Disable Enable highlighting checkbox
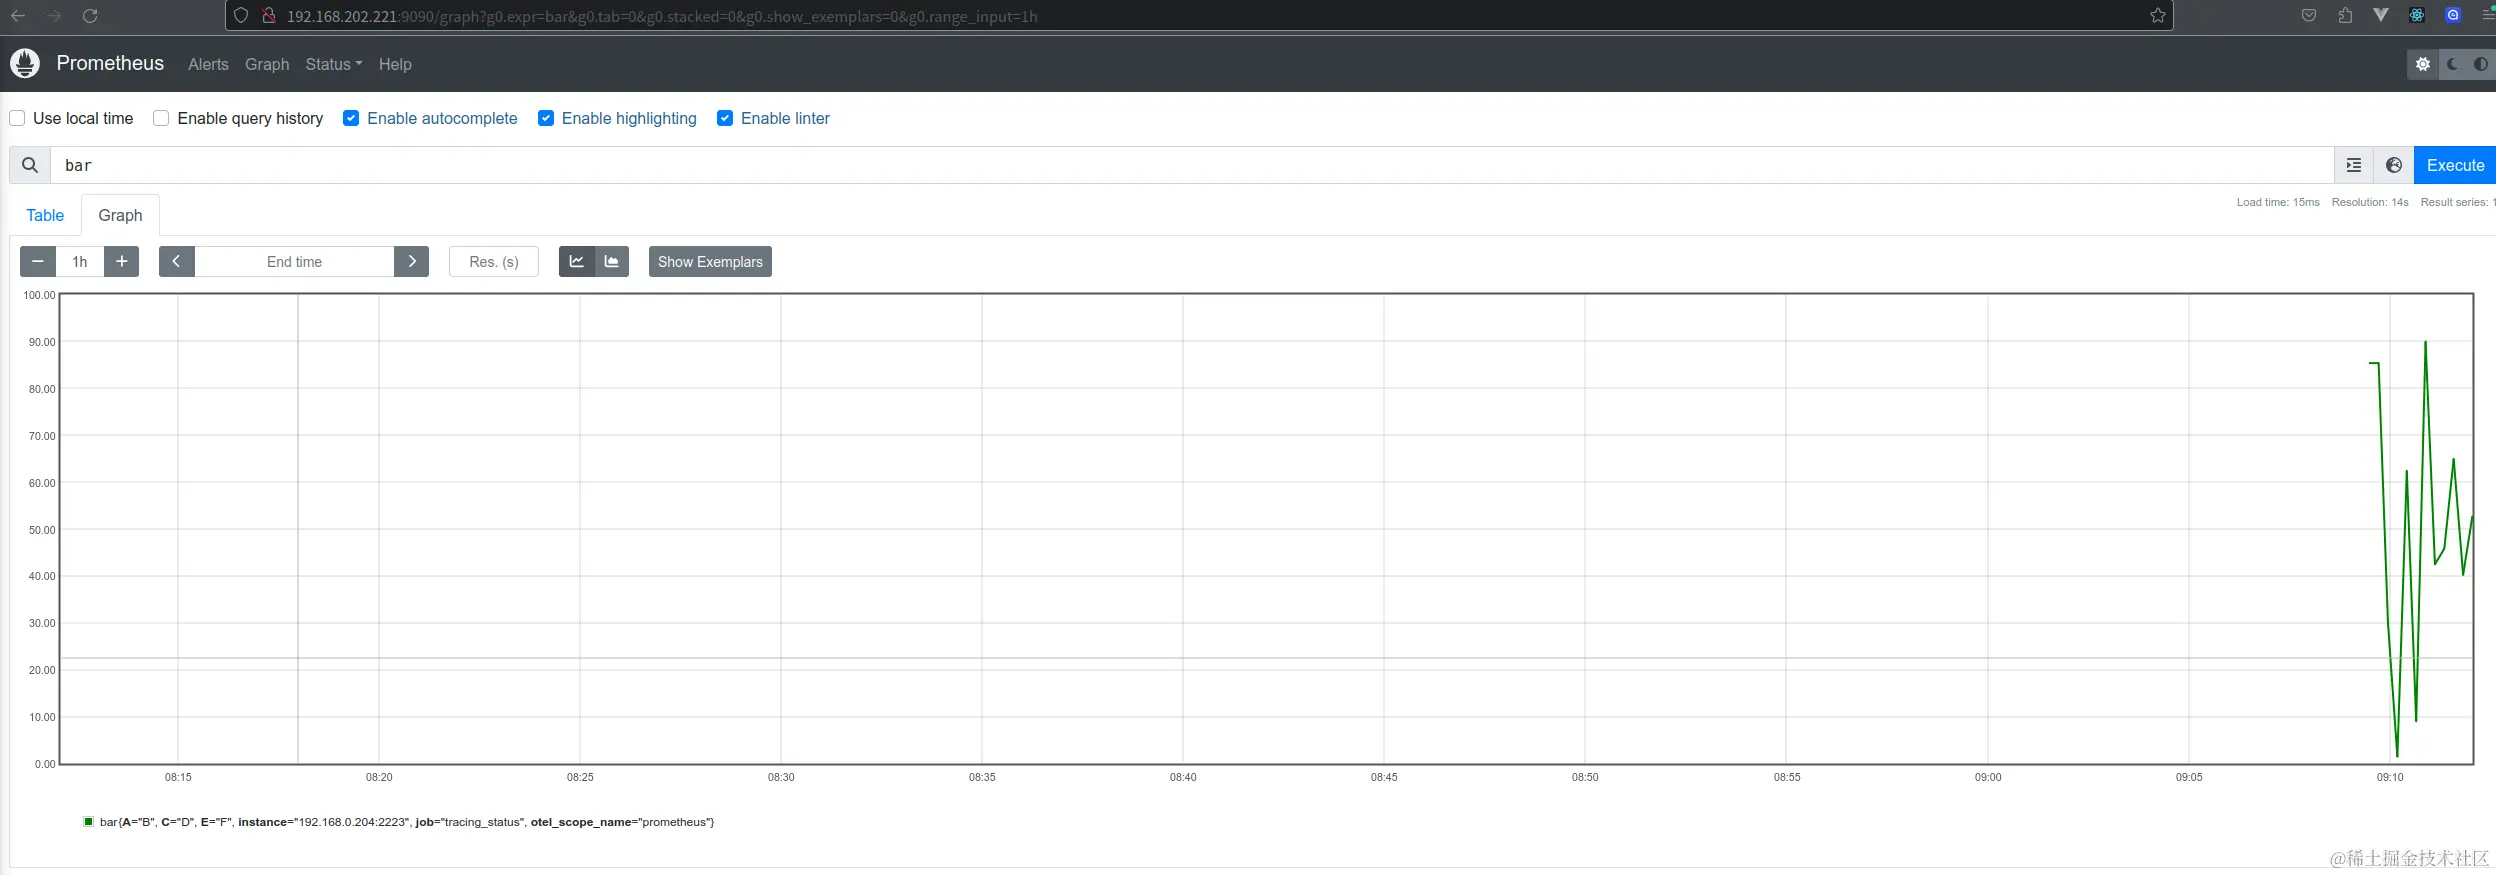The height and width of the screenshot is (875, 2496). click(546, 118)
